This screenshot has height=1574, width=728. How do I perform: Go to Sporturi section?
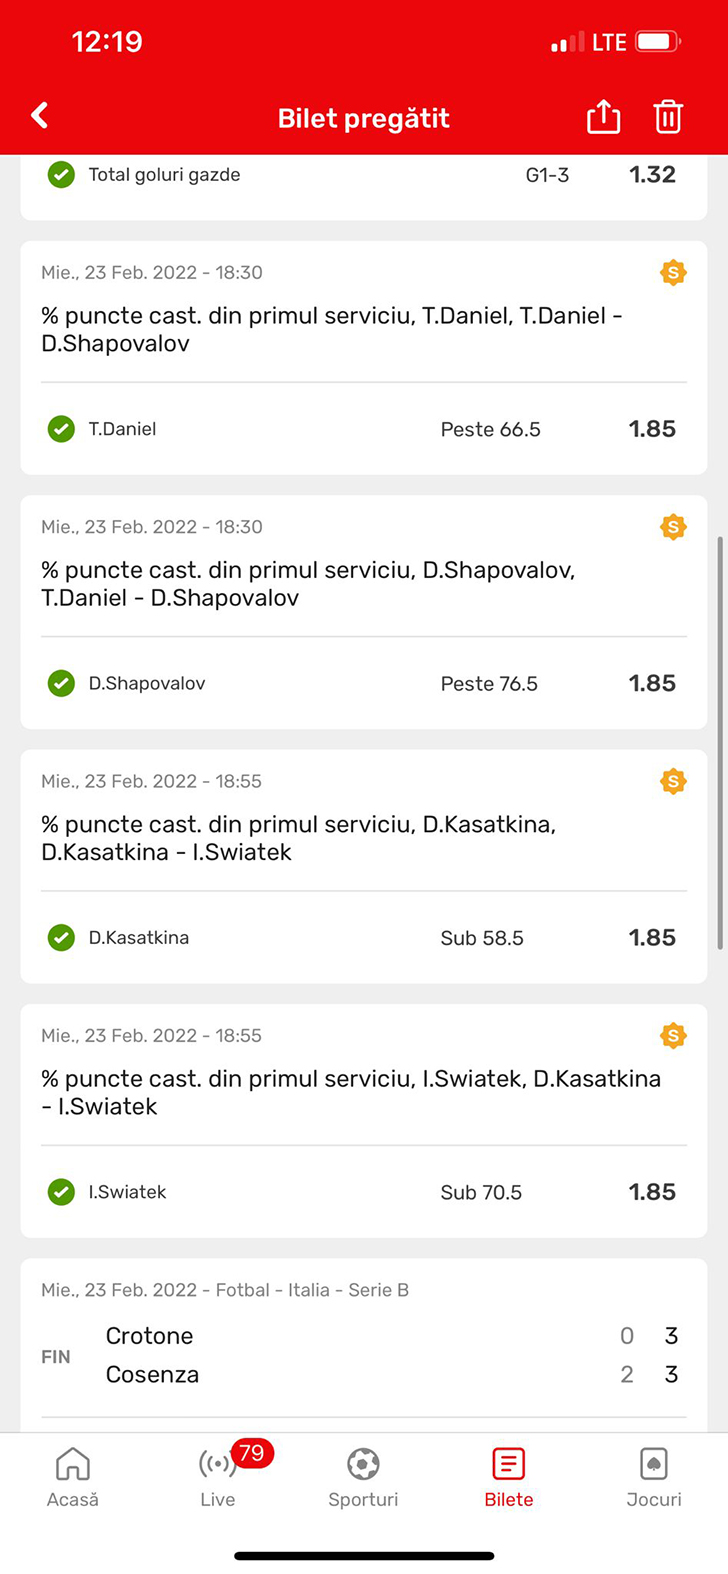363,1477
